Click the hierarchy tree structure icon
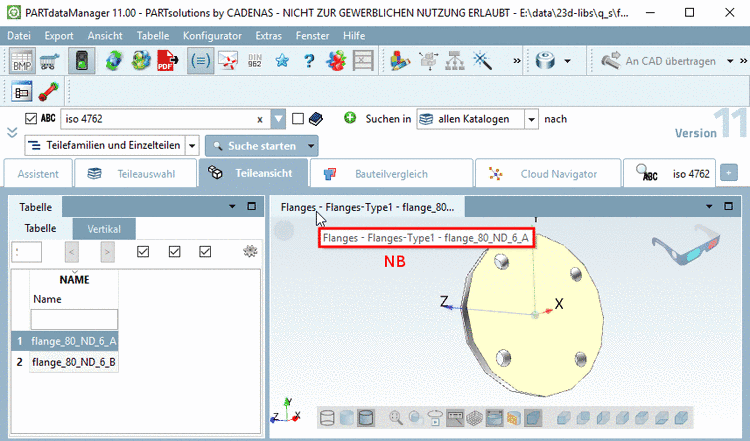The width and height of the screenshot is (750, 441). pyautogui.click(x=455, y=61)
